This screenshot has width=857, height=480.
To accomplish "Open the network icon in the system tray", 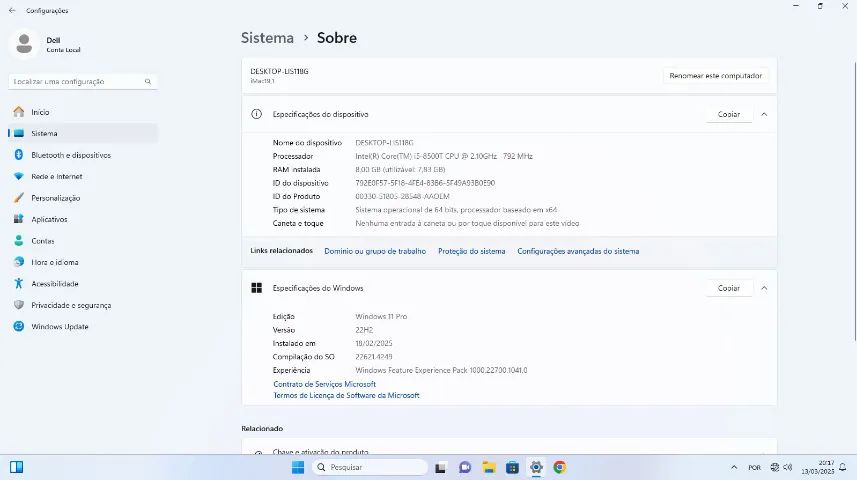I will (x=774, y=467).
